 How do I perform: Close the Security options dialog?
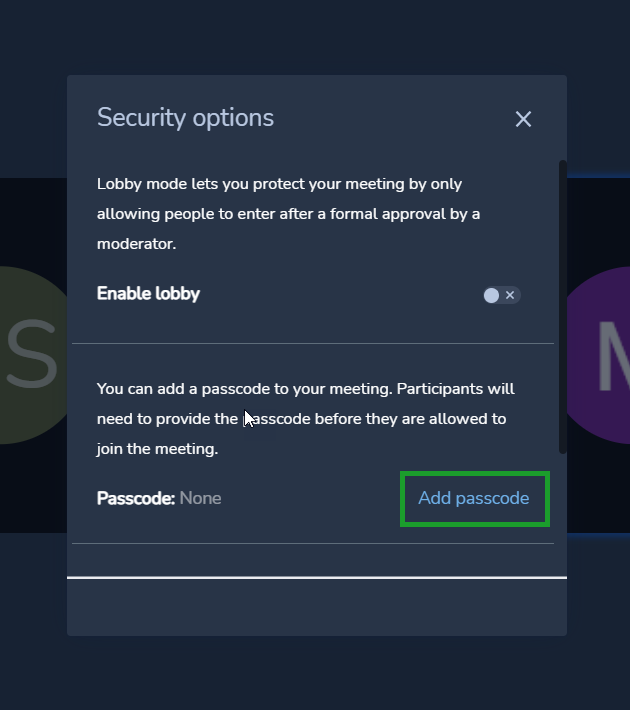coord(523,119)
